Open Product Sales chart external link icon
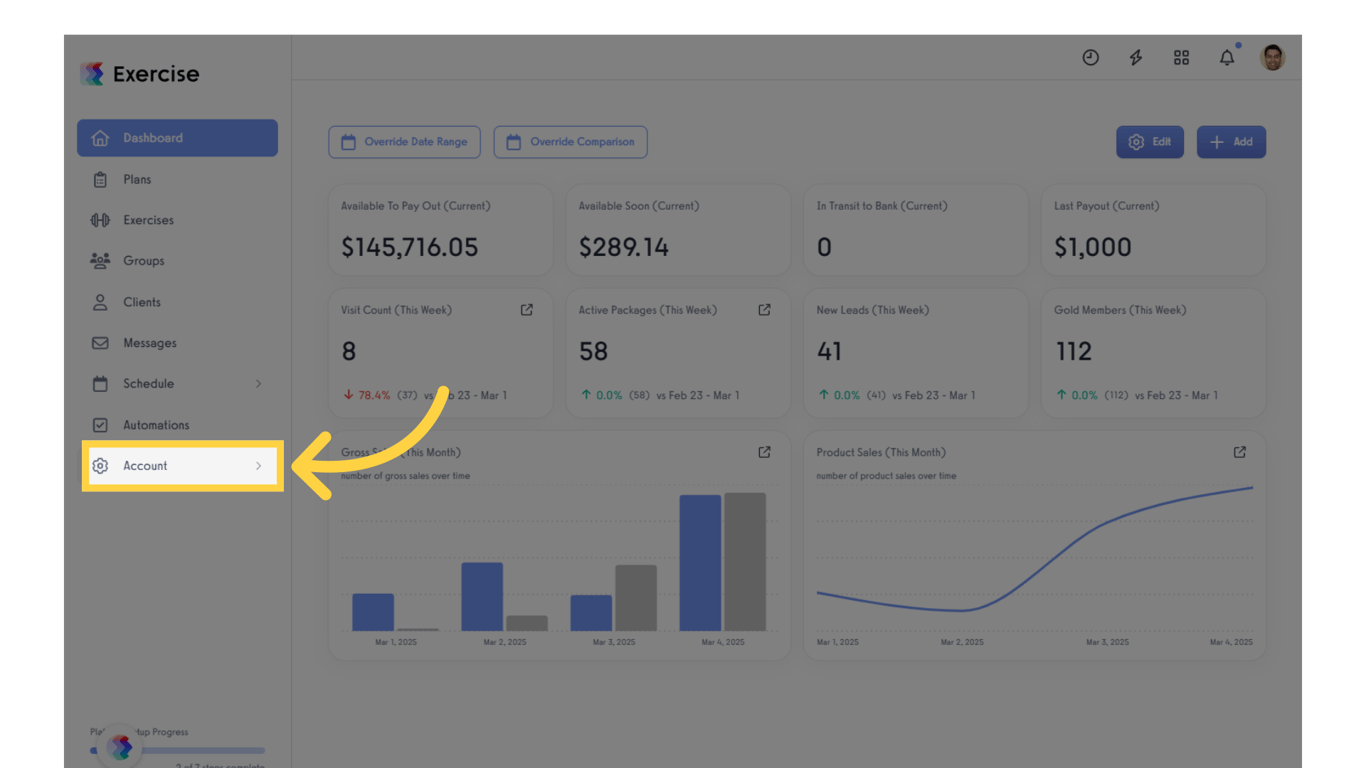 (x=1240, y=452)
